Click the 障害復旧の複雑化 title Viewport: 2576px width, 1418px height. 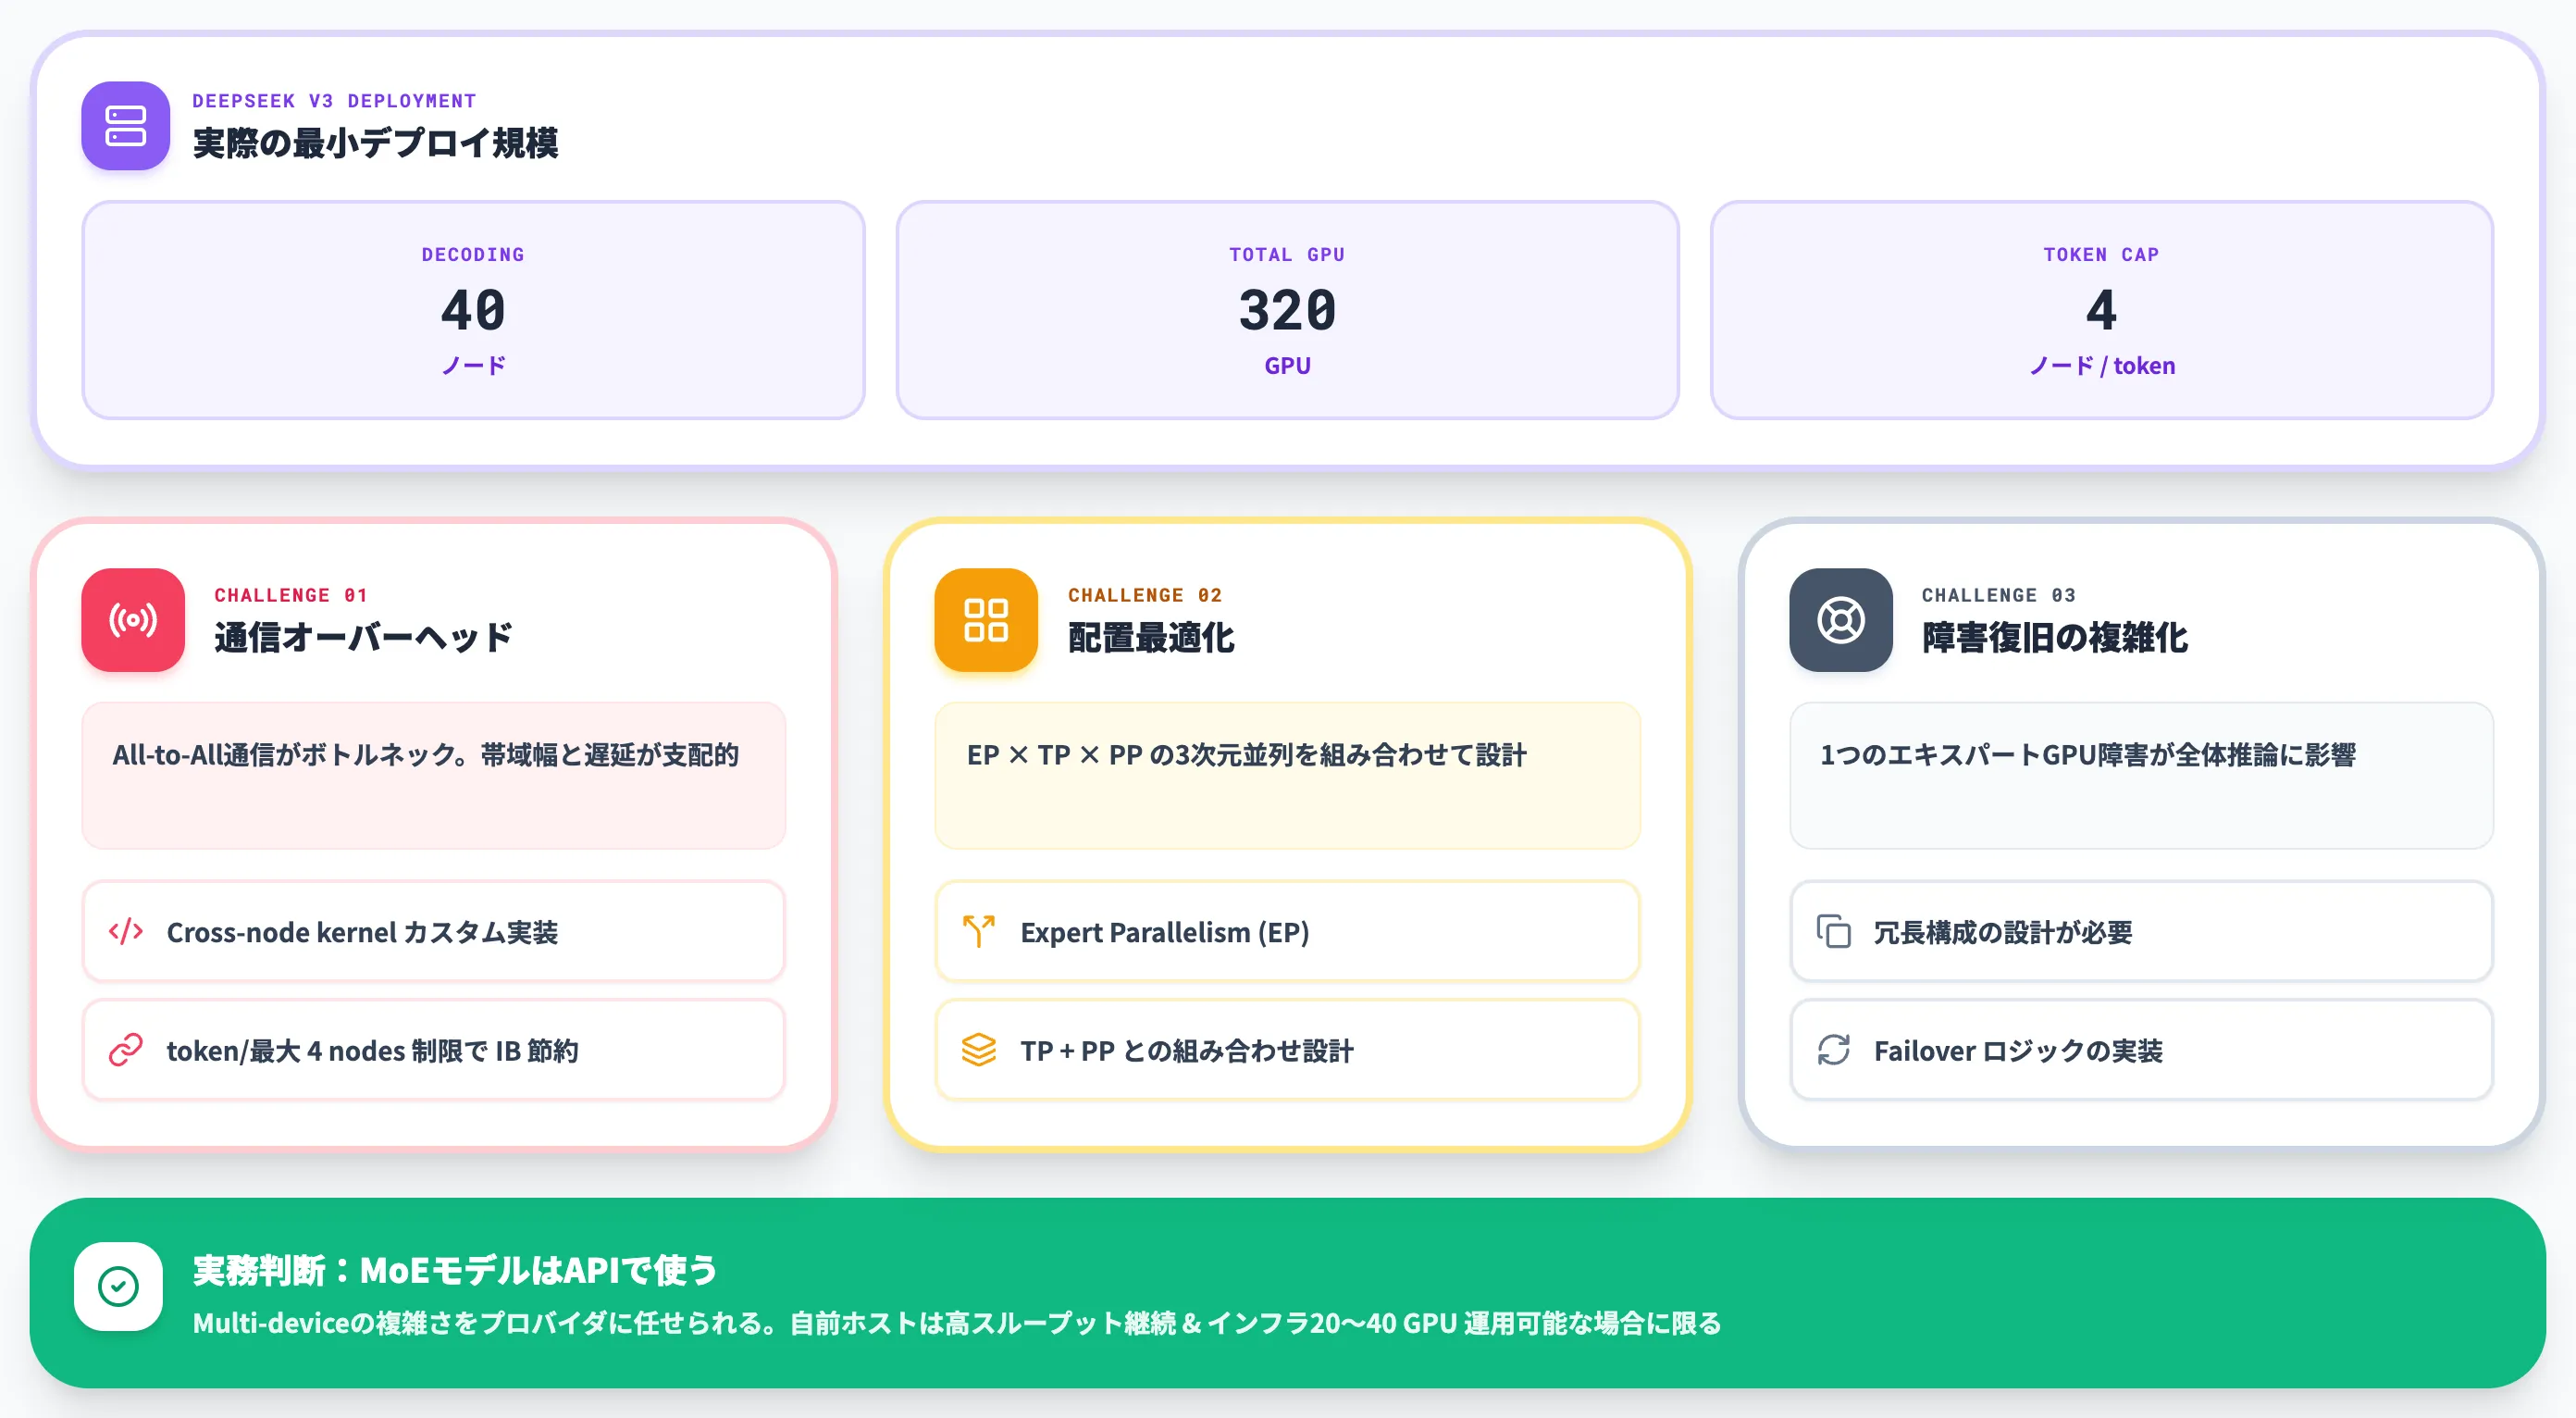(2055, 637)
